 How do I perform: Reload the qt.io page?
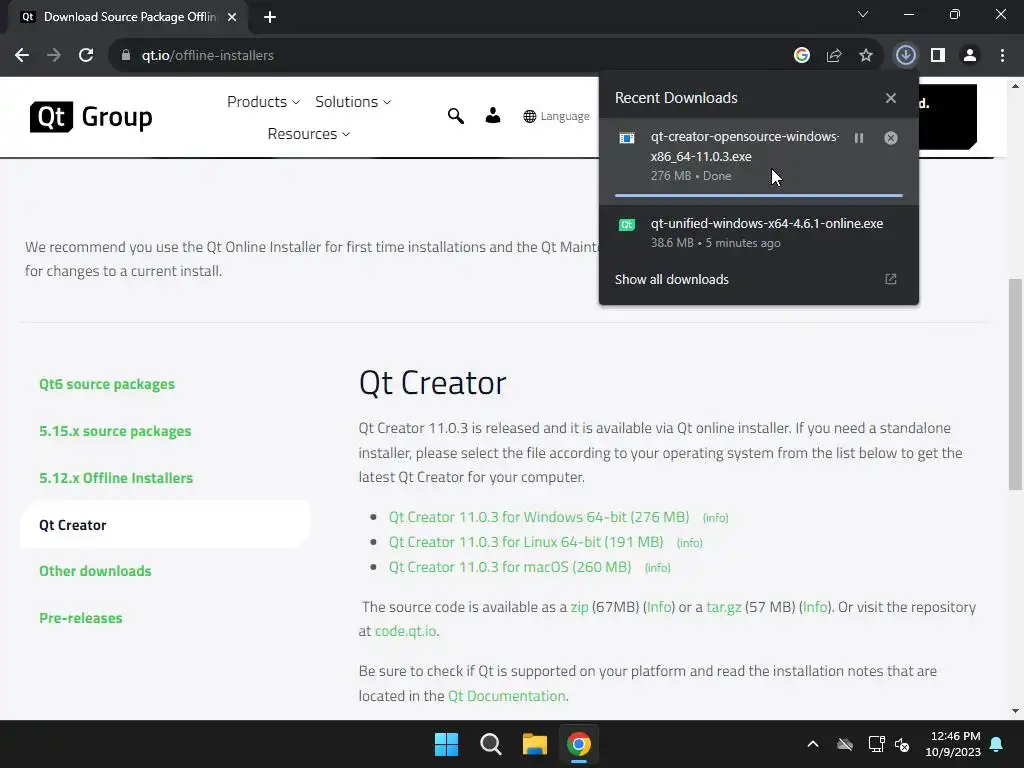pyautogui.click(x=86, y=56)
